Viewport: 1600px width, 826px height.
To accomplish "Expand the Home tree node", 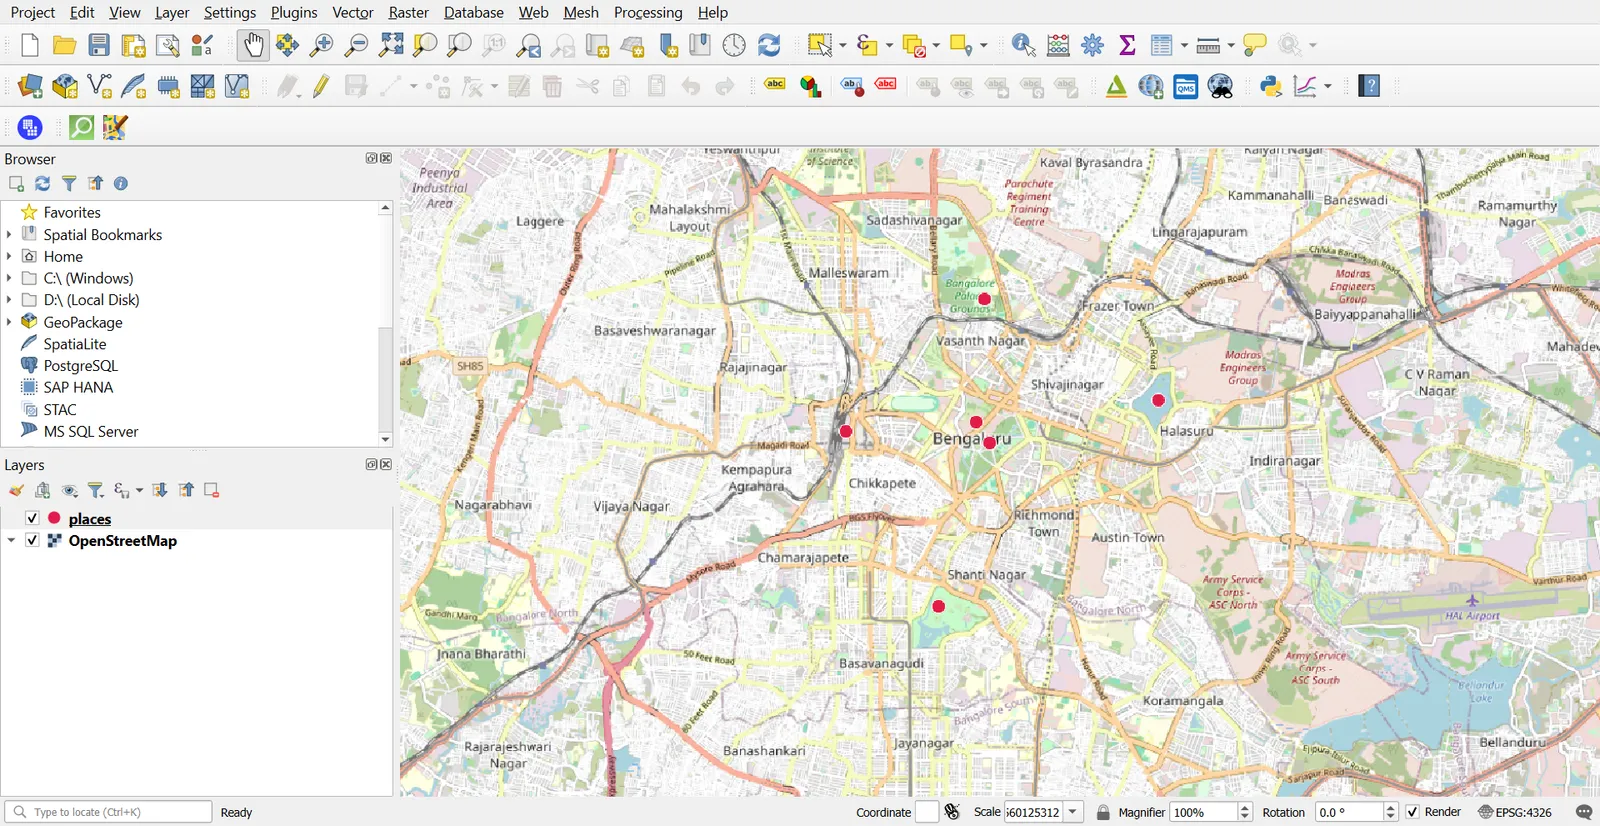I will coord(9,256).
